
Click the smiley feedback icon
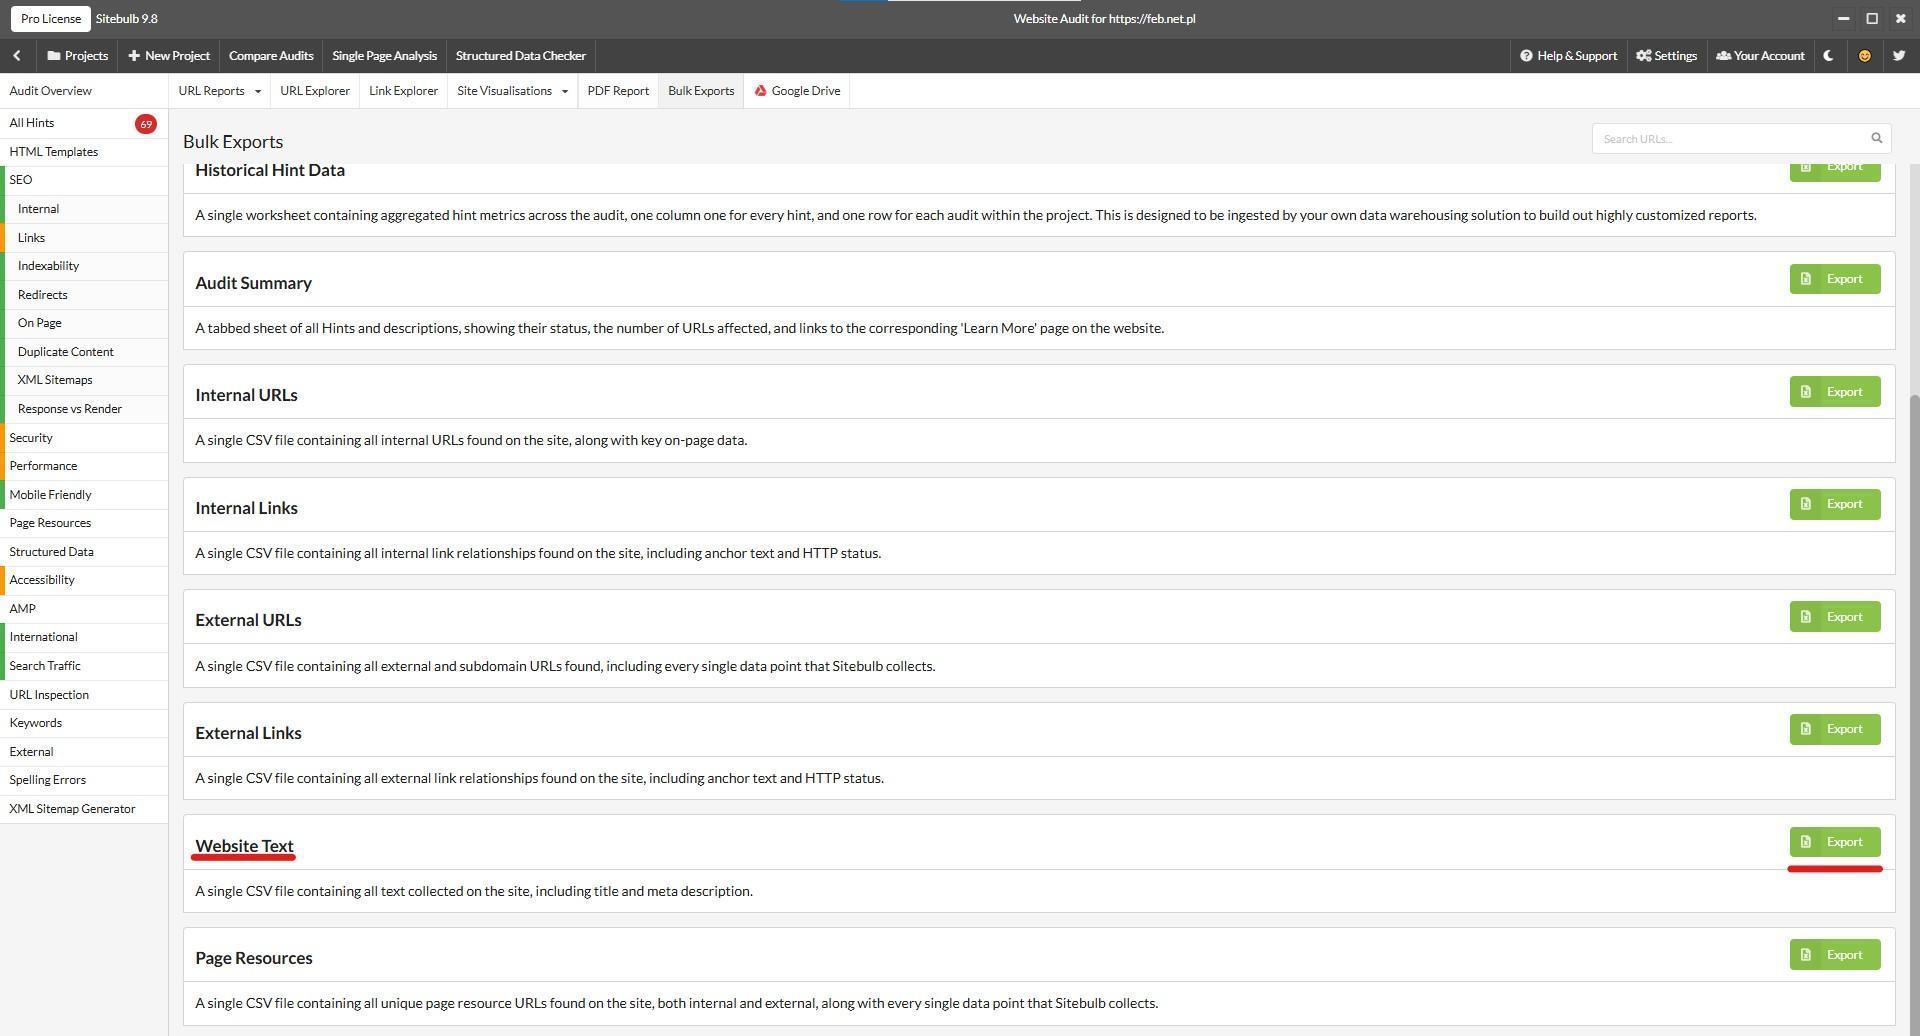1864,56
